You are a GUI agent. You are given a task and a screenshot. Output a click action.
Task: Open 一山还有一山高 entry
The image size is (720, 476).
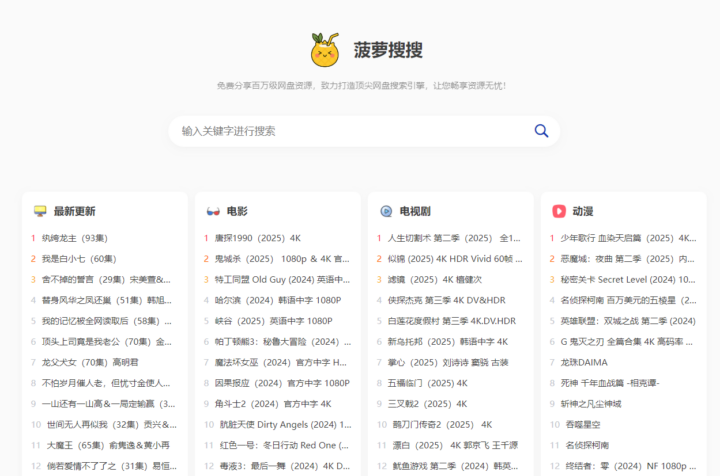coord(108,404)
